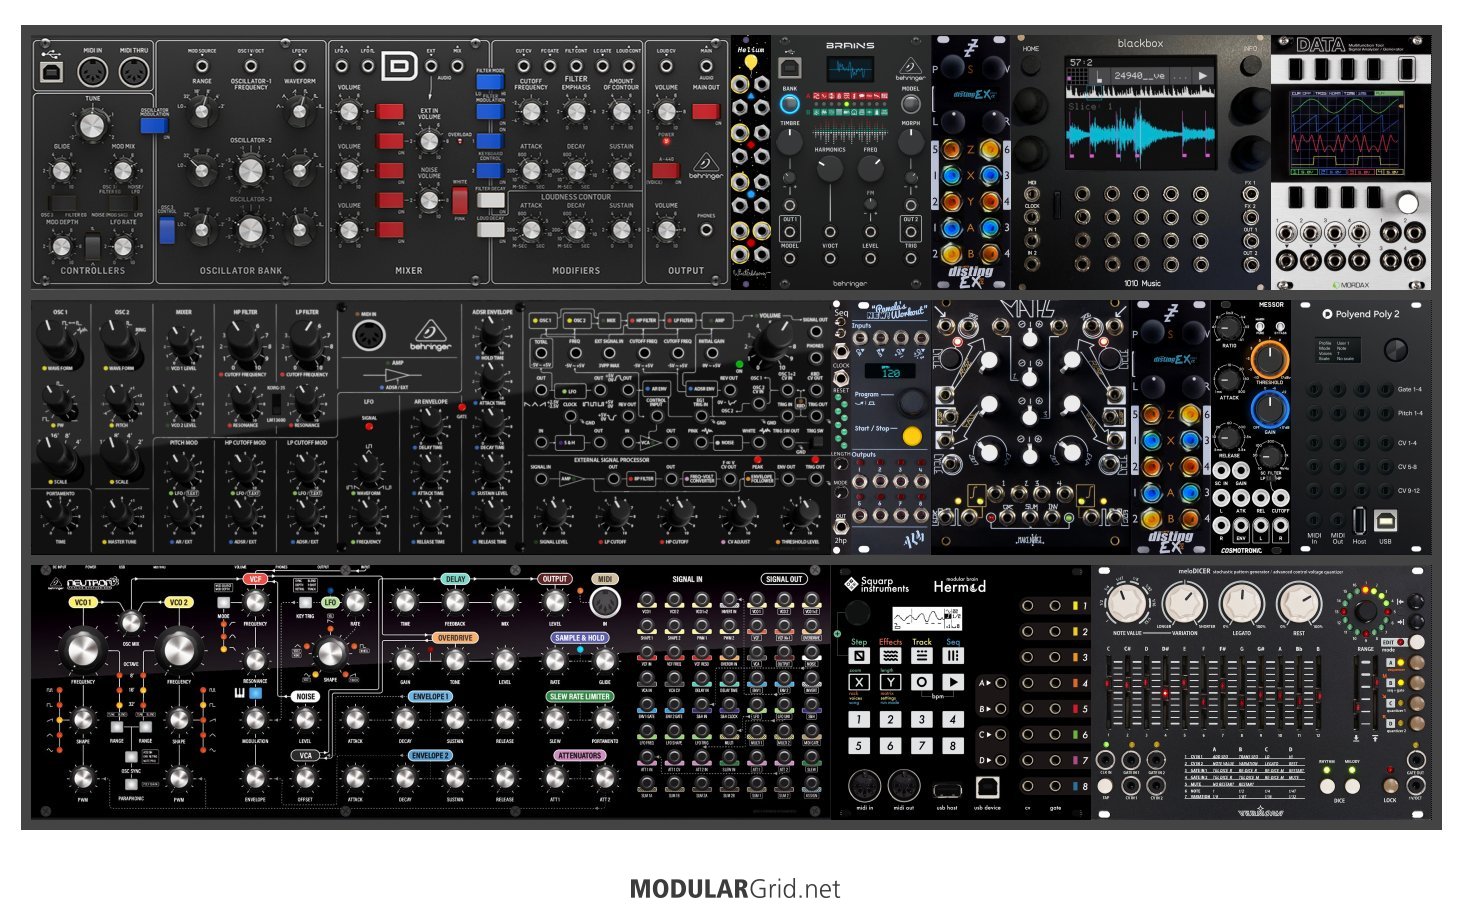Click the Variation knob on meloDICER
The height and width of the screenshot is (910, 1472).
(1185, 603)
